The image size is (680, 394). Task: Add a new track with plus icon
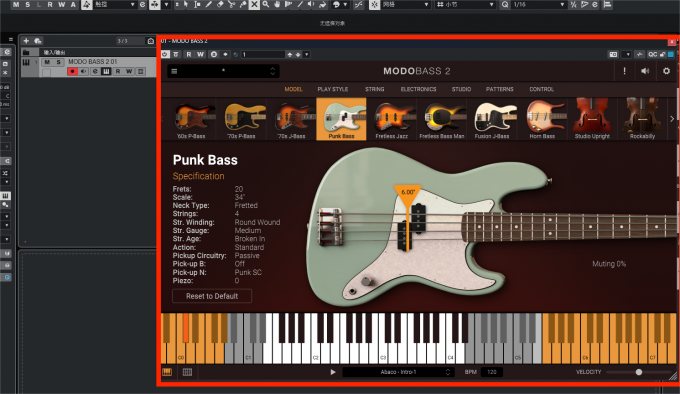pos(26,41)
